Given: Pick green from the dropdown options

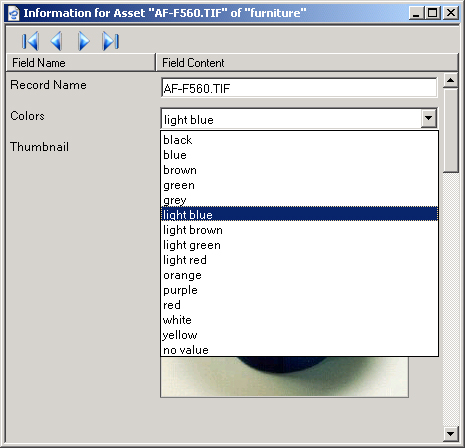Looking at the screenshot, I should 299,185.
